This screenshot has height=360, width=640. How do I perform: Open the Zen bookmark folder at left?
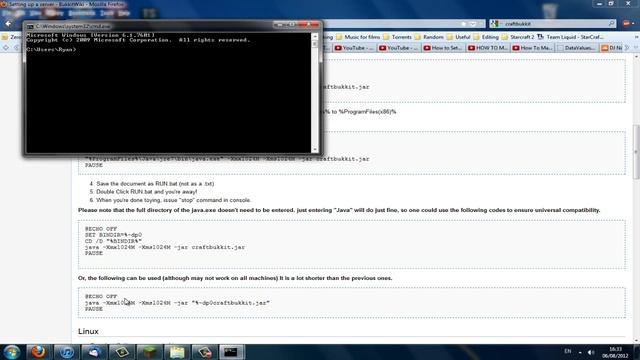[x=11, y=37]
